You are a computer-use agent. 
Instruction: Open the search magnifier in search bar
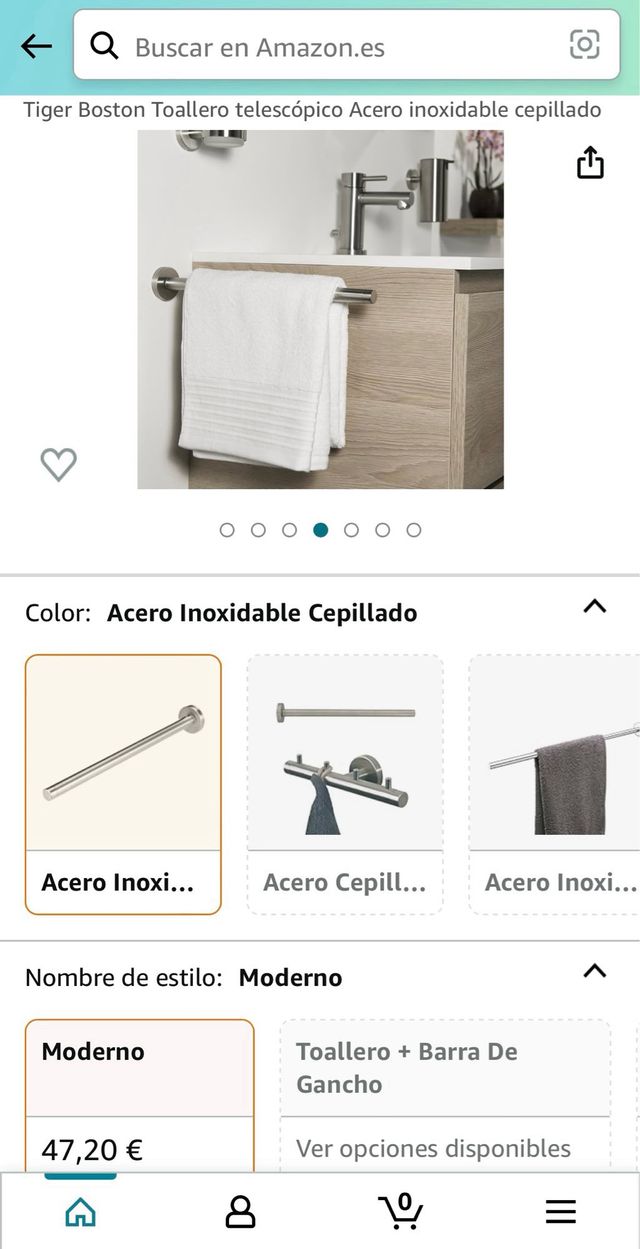pyautogui.click(x=104, y=44)
